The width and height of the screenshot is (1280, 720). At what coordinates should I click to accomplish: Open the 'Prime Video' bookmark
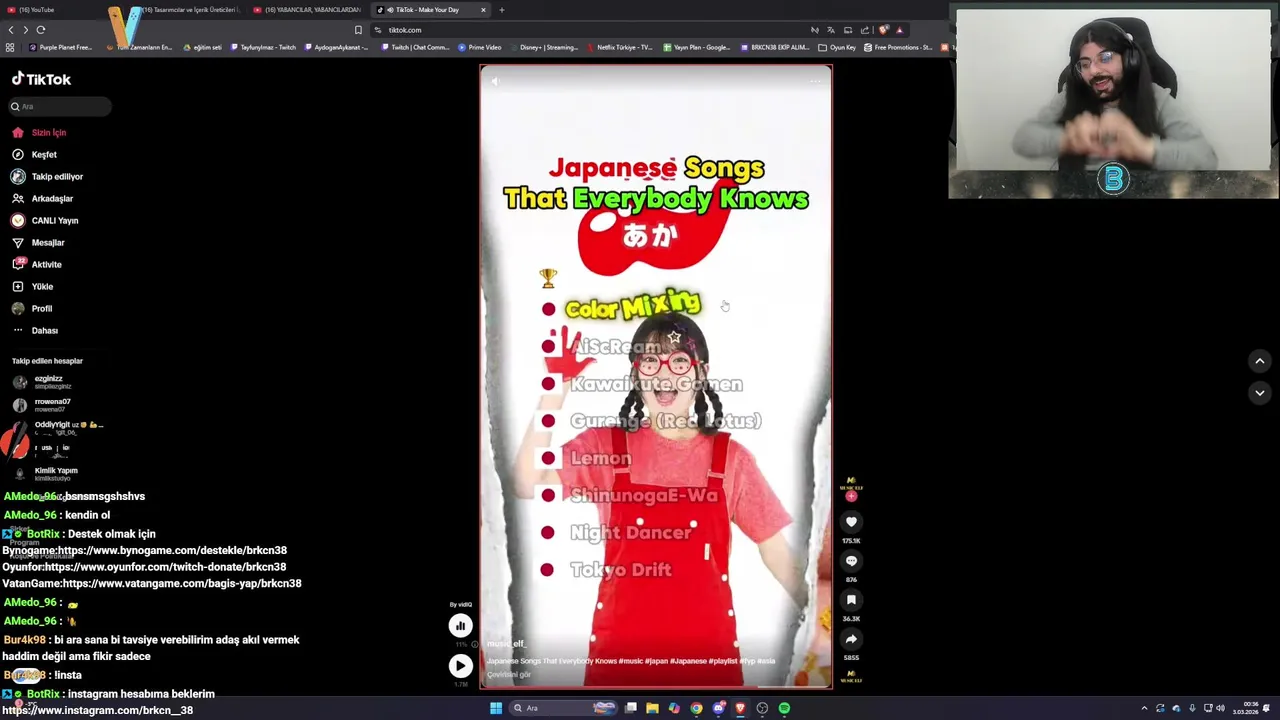(479, 47)
